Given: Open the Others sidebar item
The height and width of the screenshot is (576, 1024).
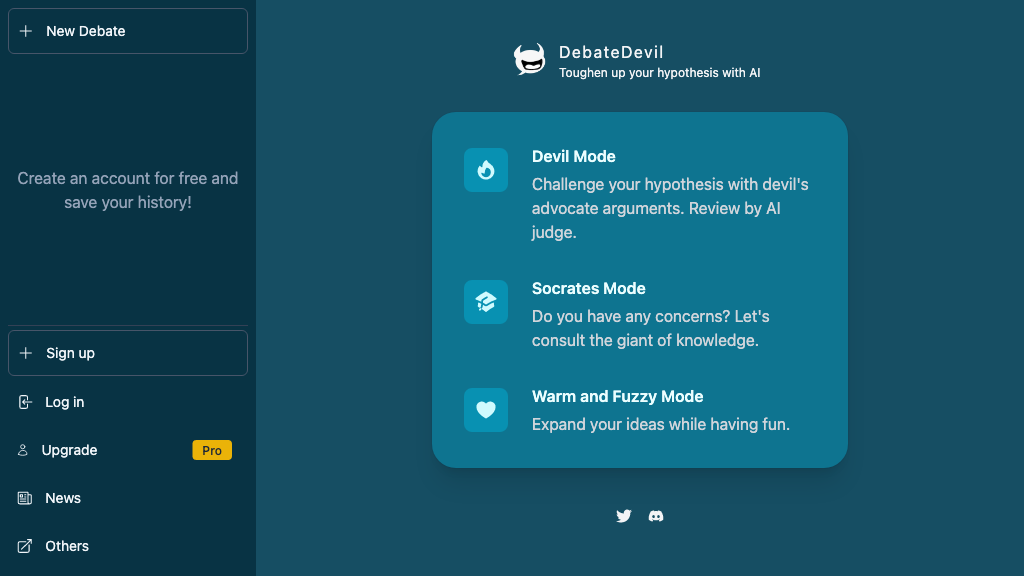Looking at the screenshot, I should tap(128, 546).
